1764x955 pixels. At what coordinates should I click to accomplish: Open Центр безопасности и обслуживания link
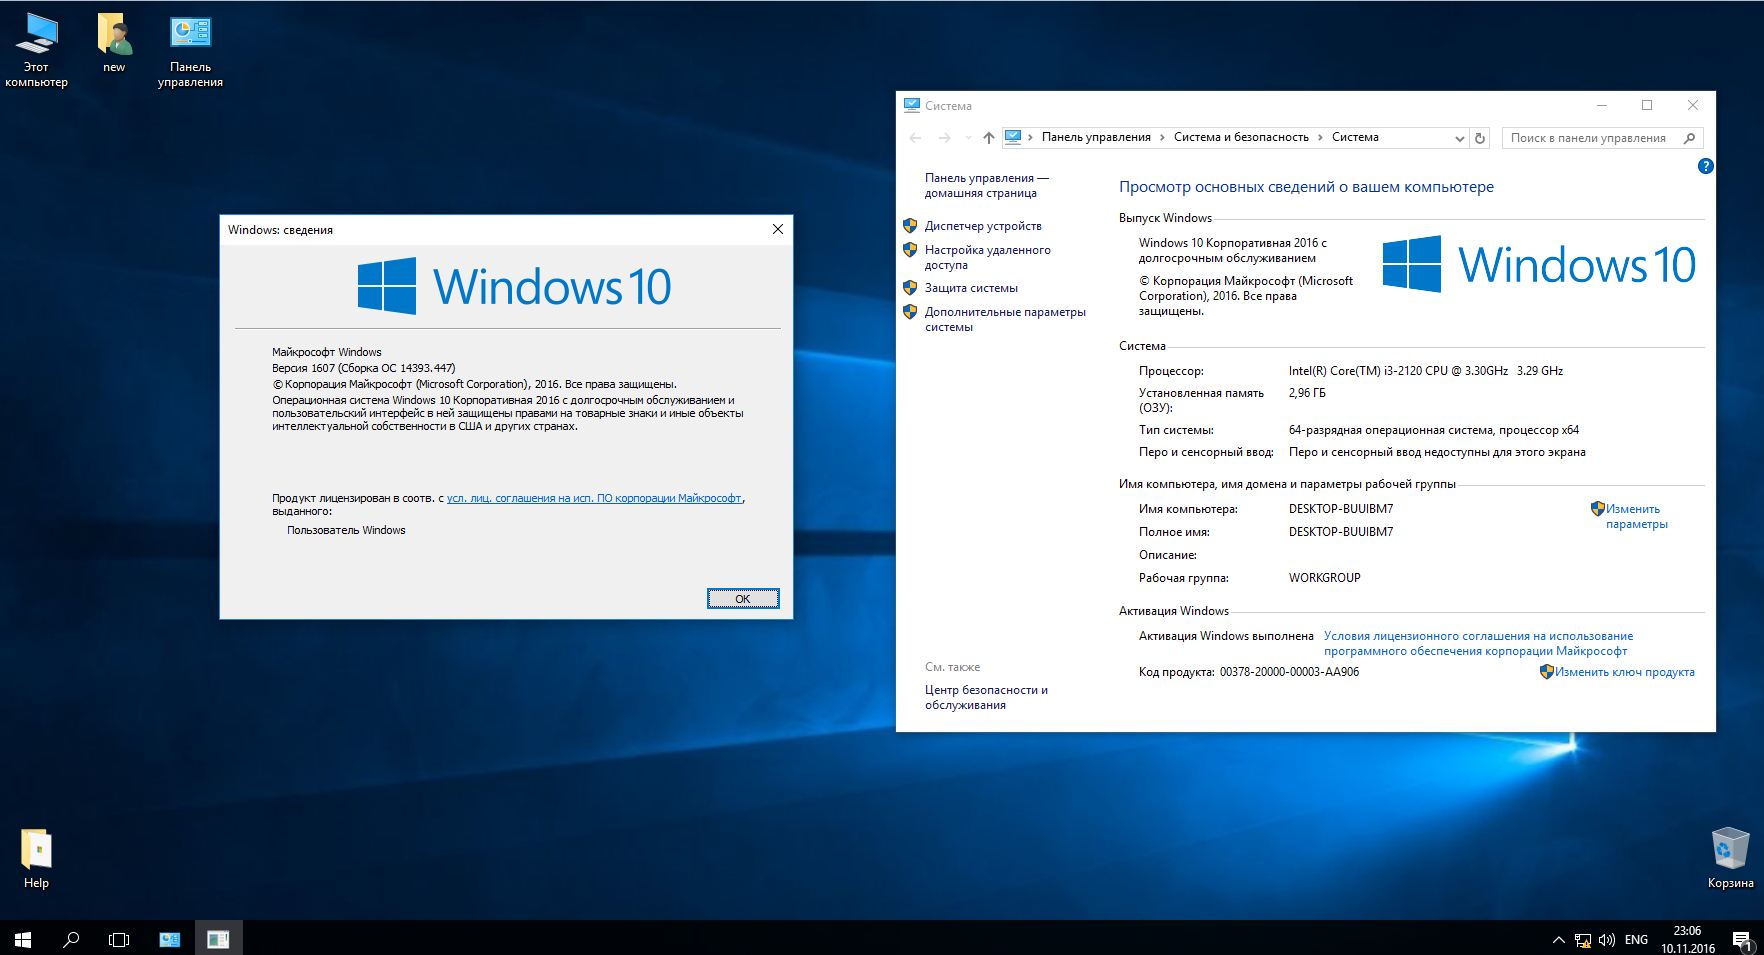coord(986,697)
